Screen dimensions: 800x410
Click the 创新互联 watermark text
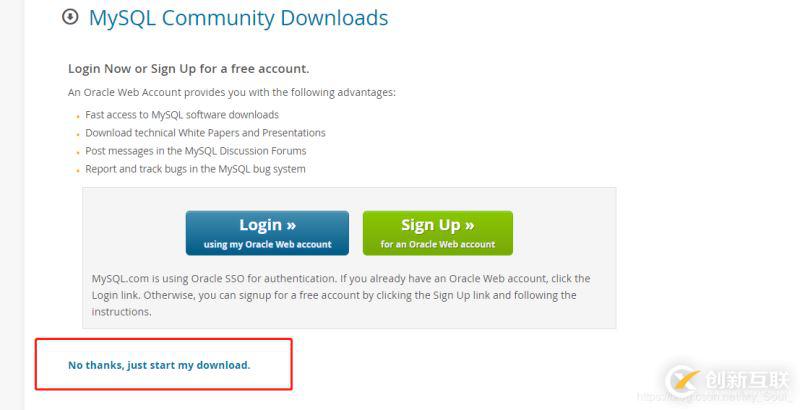coord(747,380)
